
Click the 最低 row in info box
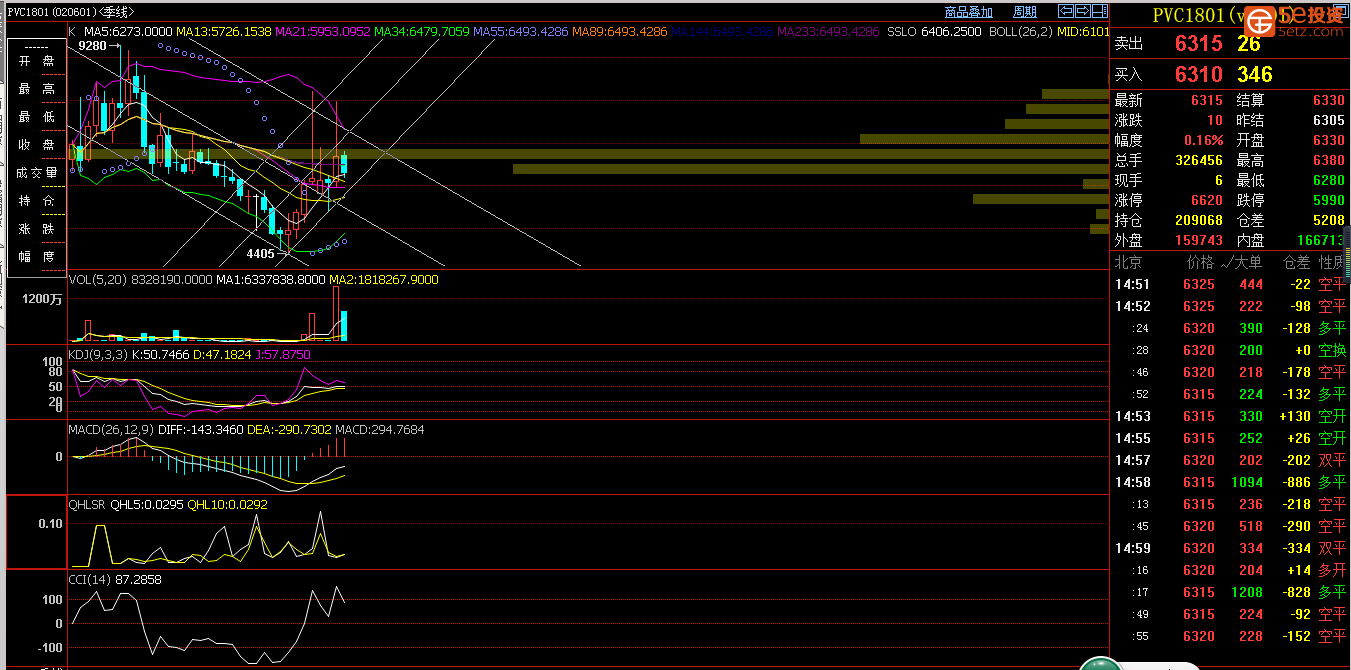(37, 117)
